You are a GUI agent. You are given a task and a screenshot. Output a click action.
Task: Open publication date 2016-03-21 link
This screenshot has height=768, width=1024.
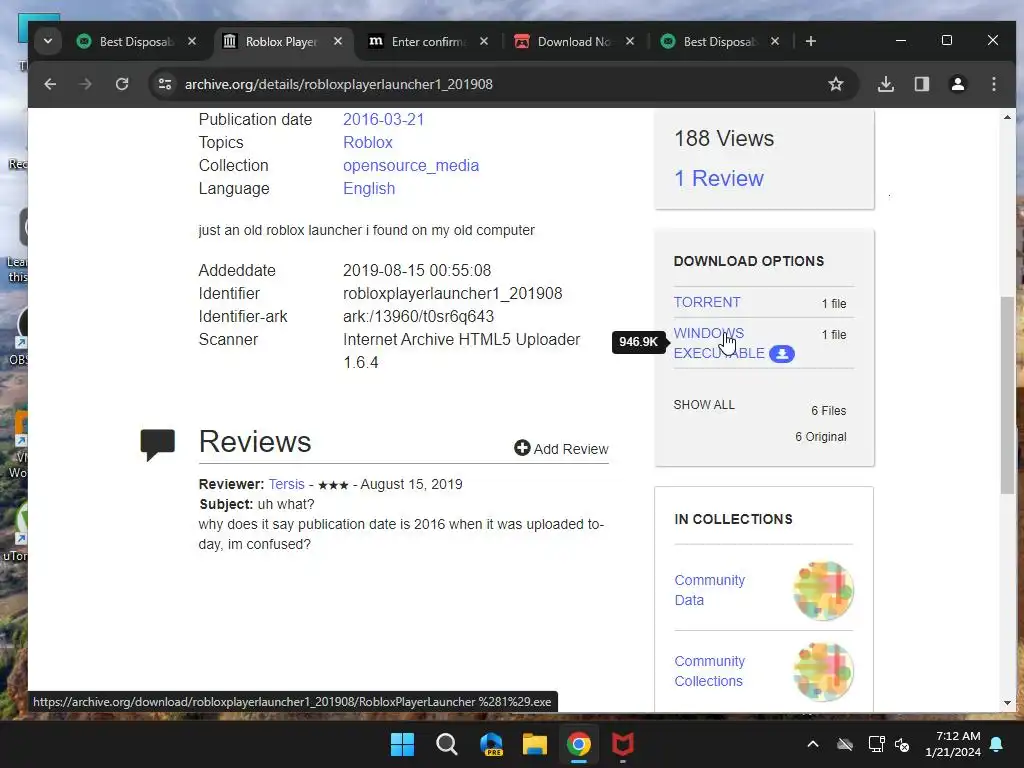[383, 120]
